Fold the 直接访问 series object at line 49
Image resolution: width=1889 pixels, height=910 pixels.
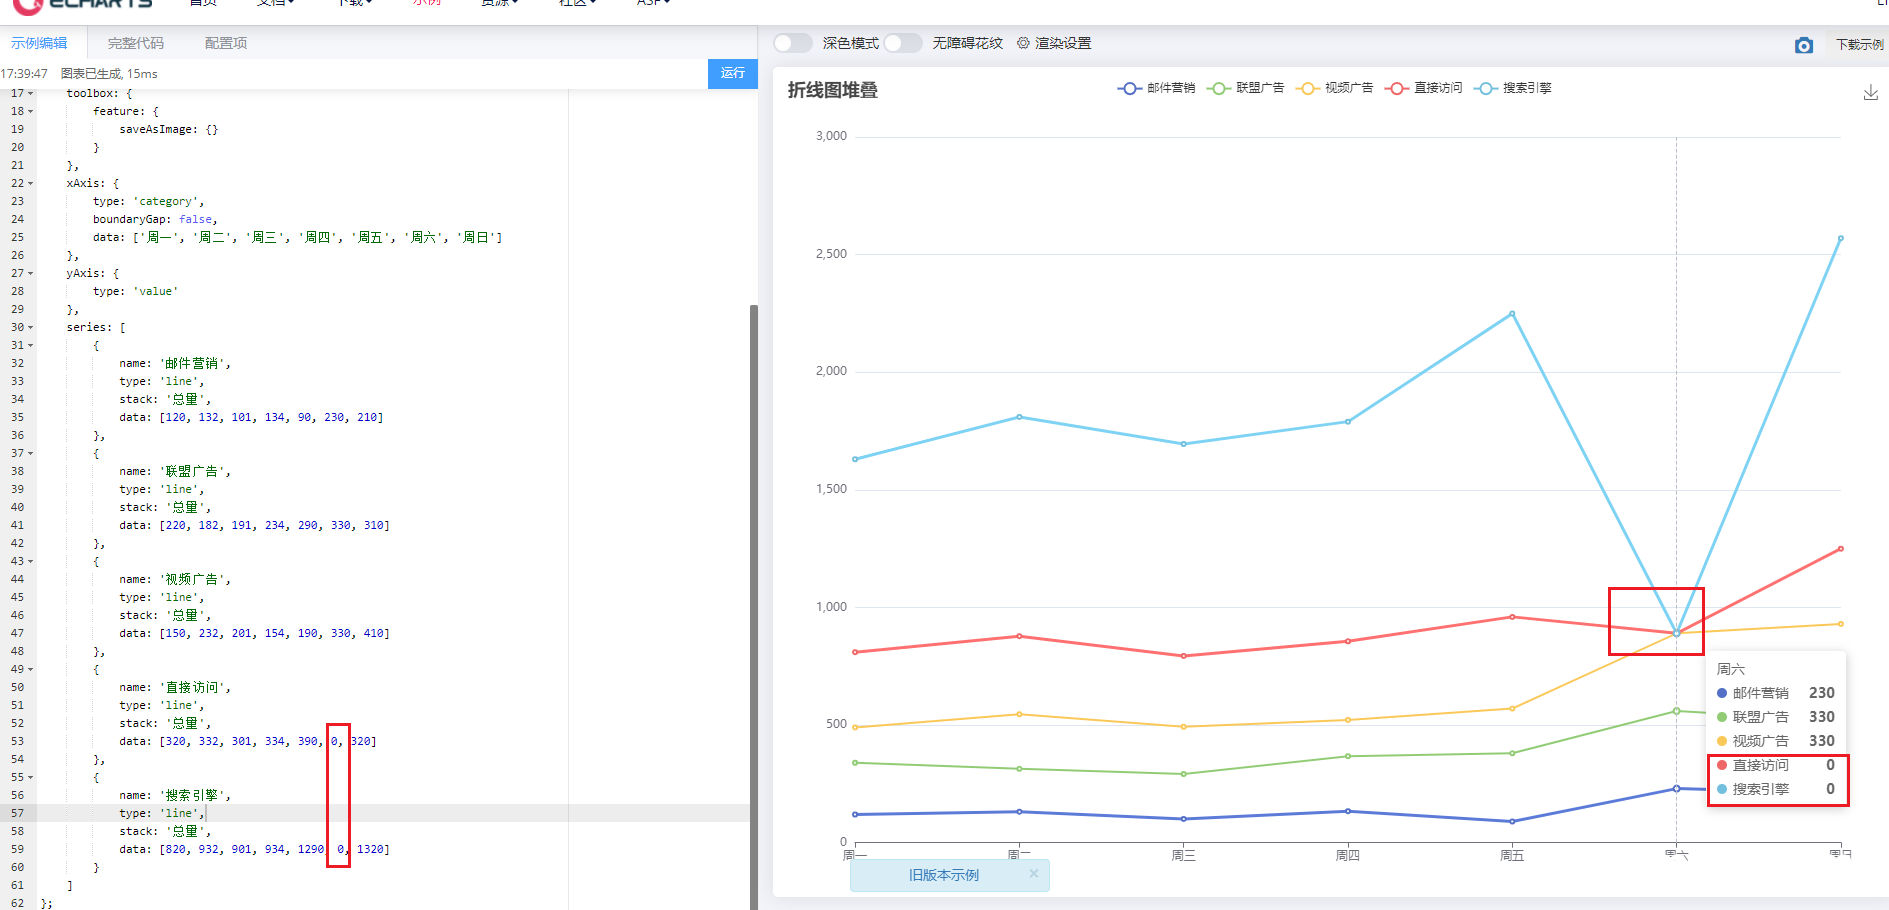point(31,669)
